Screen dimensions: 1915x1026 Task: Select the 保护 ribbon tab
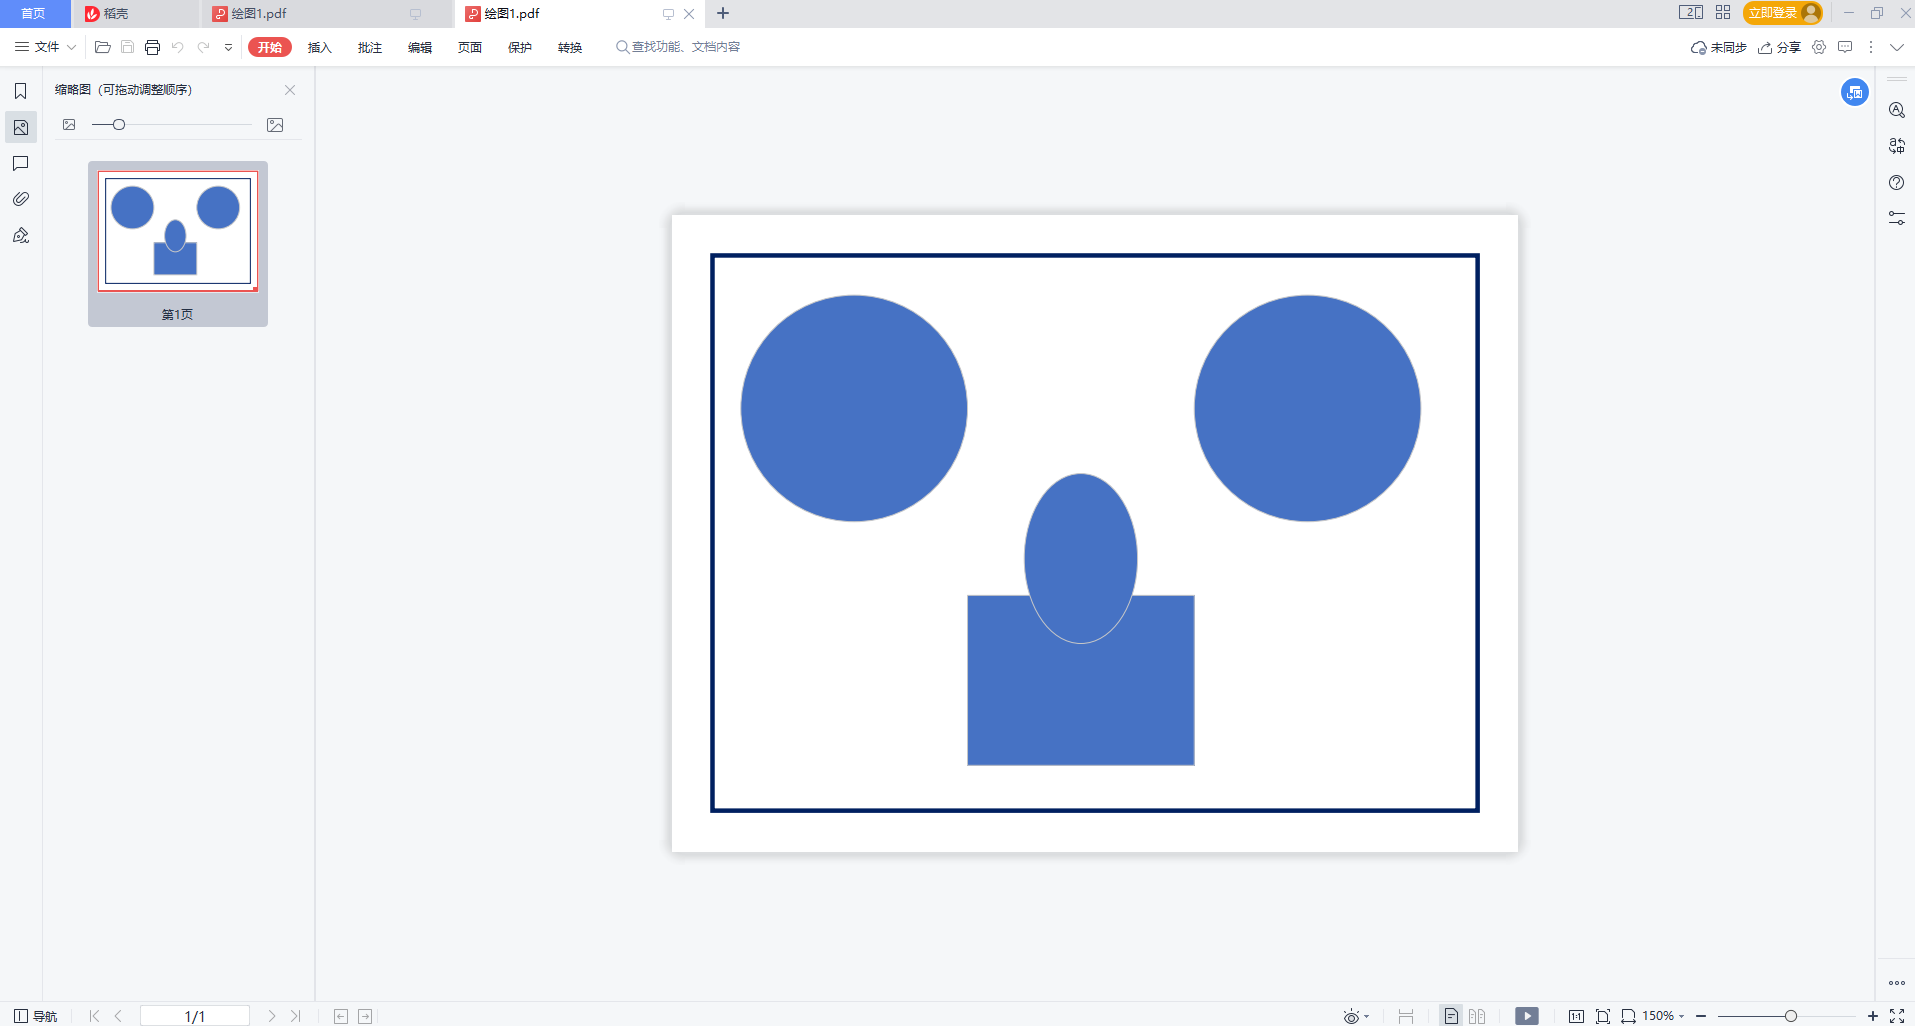tap(520, 47)
